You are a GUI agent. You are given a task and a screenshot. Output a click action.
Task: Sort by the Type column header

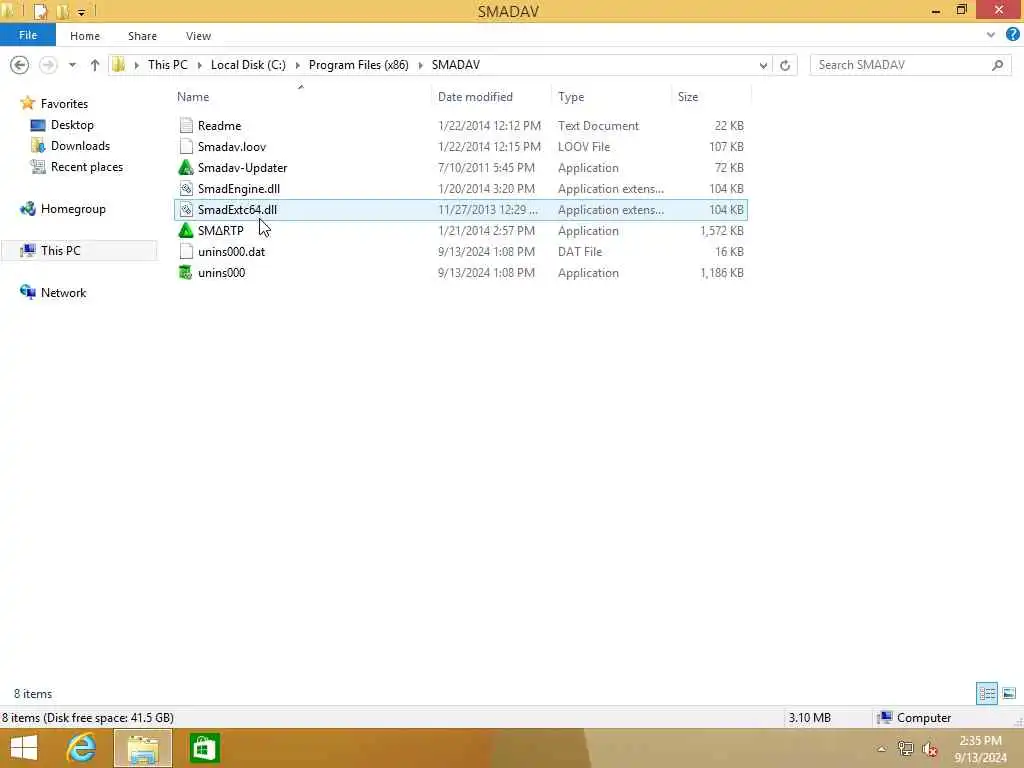tap(571, 97)
